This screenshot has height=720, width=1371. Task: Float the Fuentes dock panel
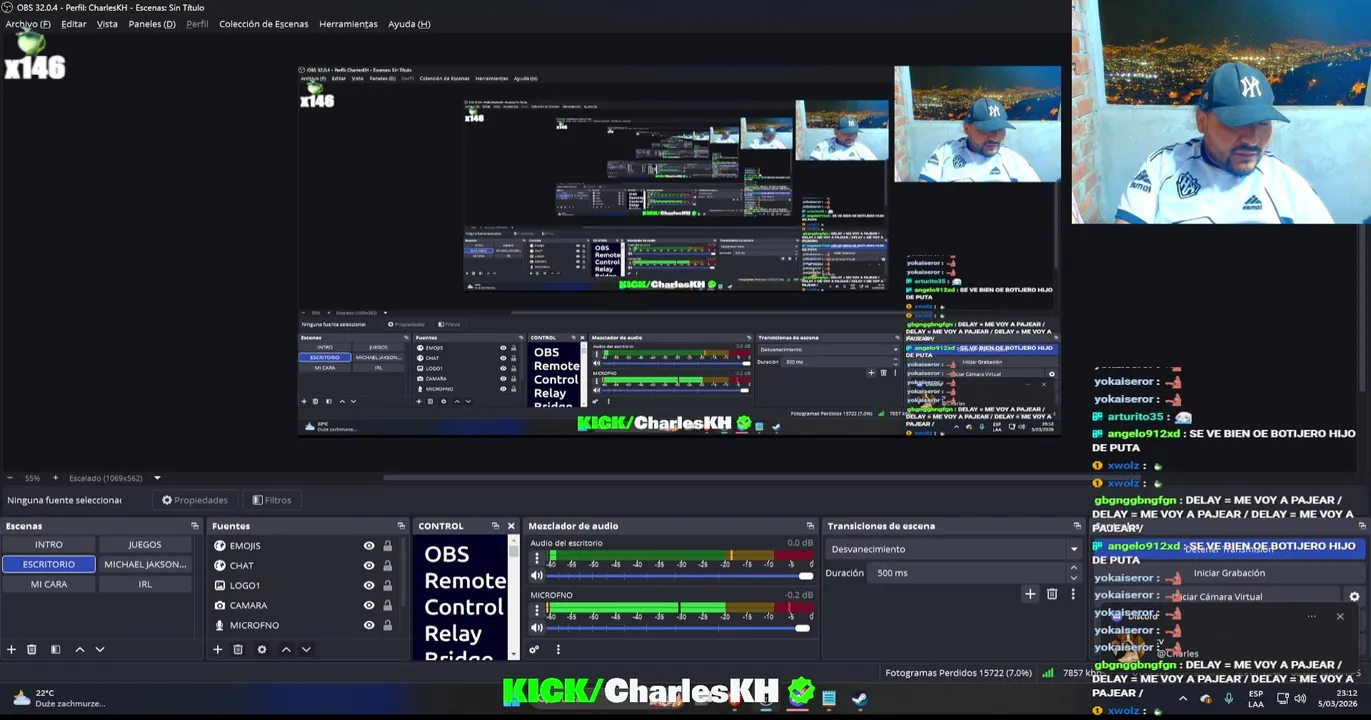[x=401, y=526]
